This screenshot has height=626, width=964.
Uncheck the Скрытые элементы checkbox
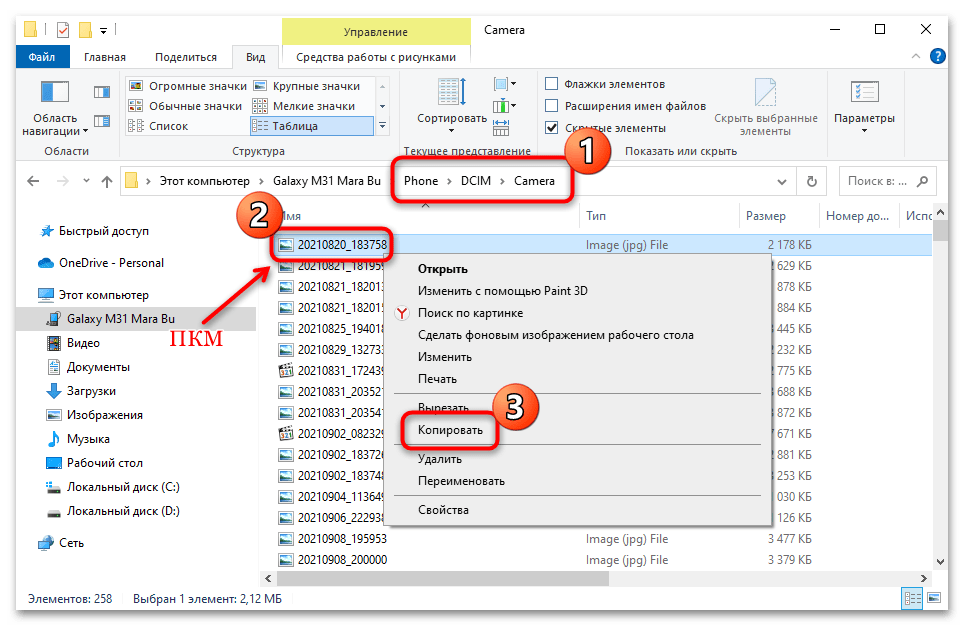coord(551,128)
